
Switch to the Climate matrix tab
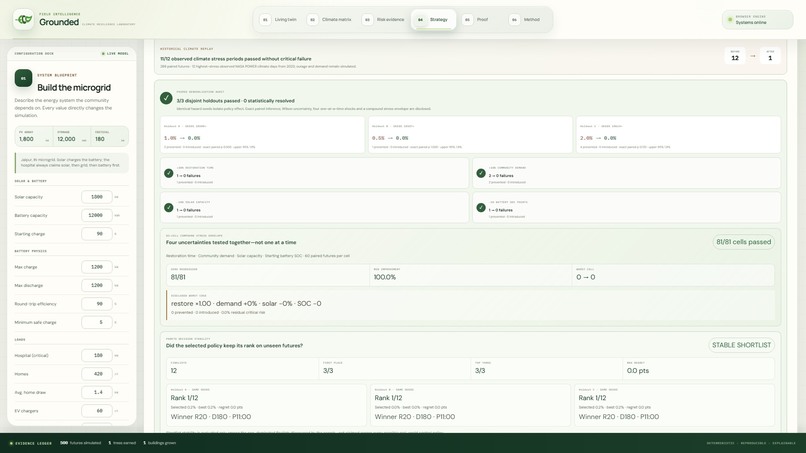point(331,20)
